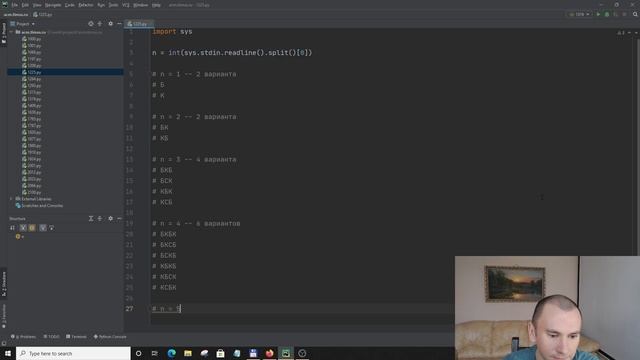Click the Search Everywhere magnifier icon
The height and width of the screenshot is (360, 640).
(x=635, y=14)
